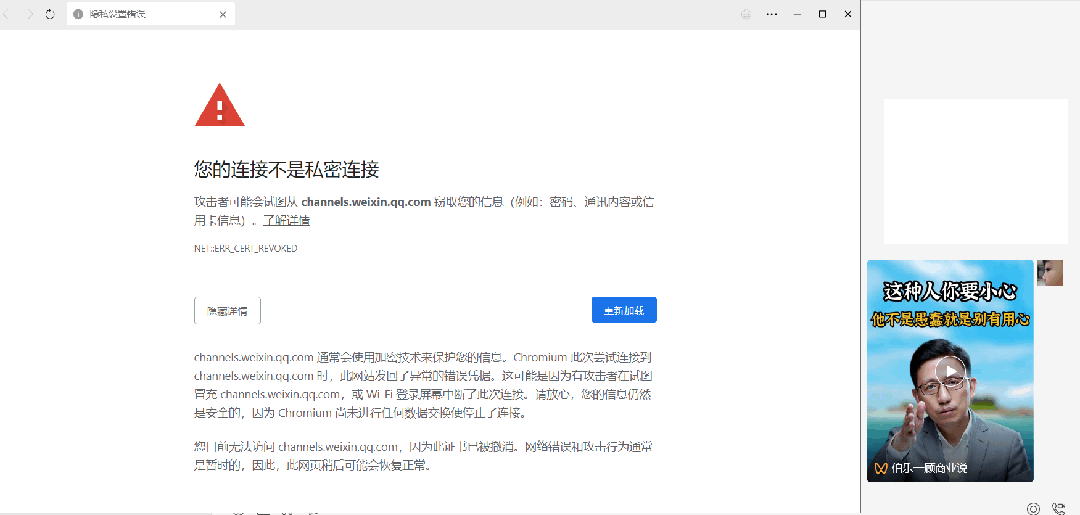This screenshot has height=515, width=1080.
Task: Start a voice call from the chat panel
Action: pos(1059,509)
